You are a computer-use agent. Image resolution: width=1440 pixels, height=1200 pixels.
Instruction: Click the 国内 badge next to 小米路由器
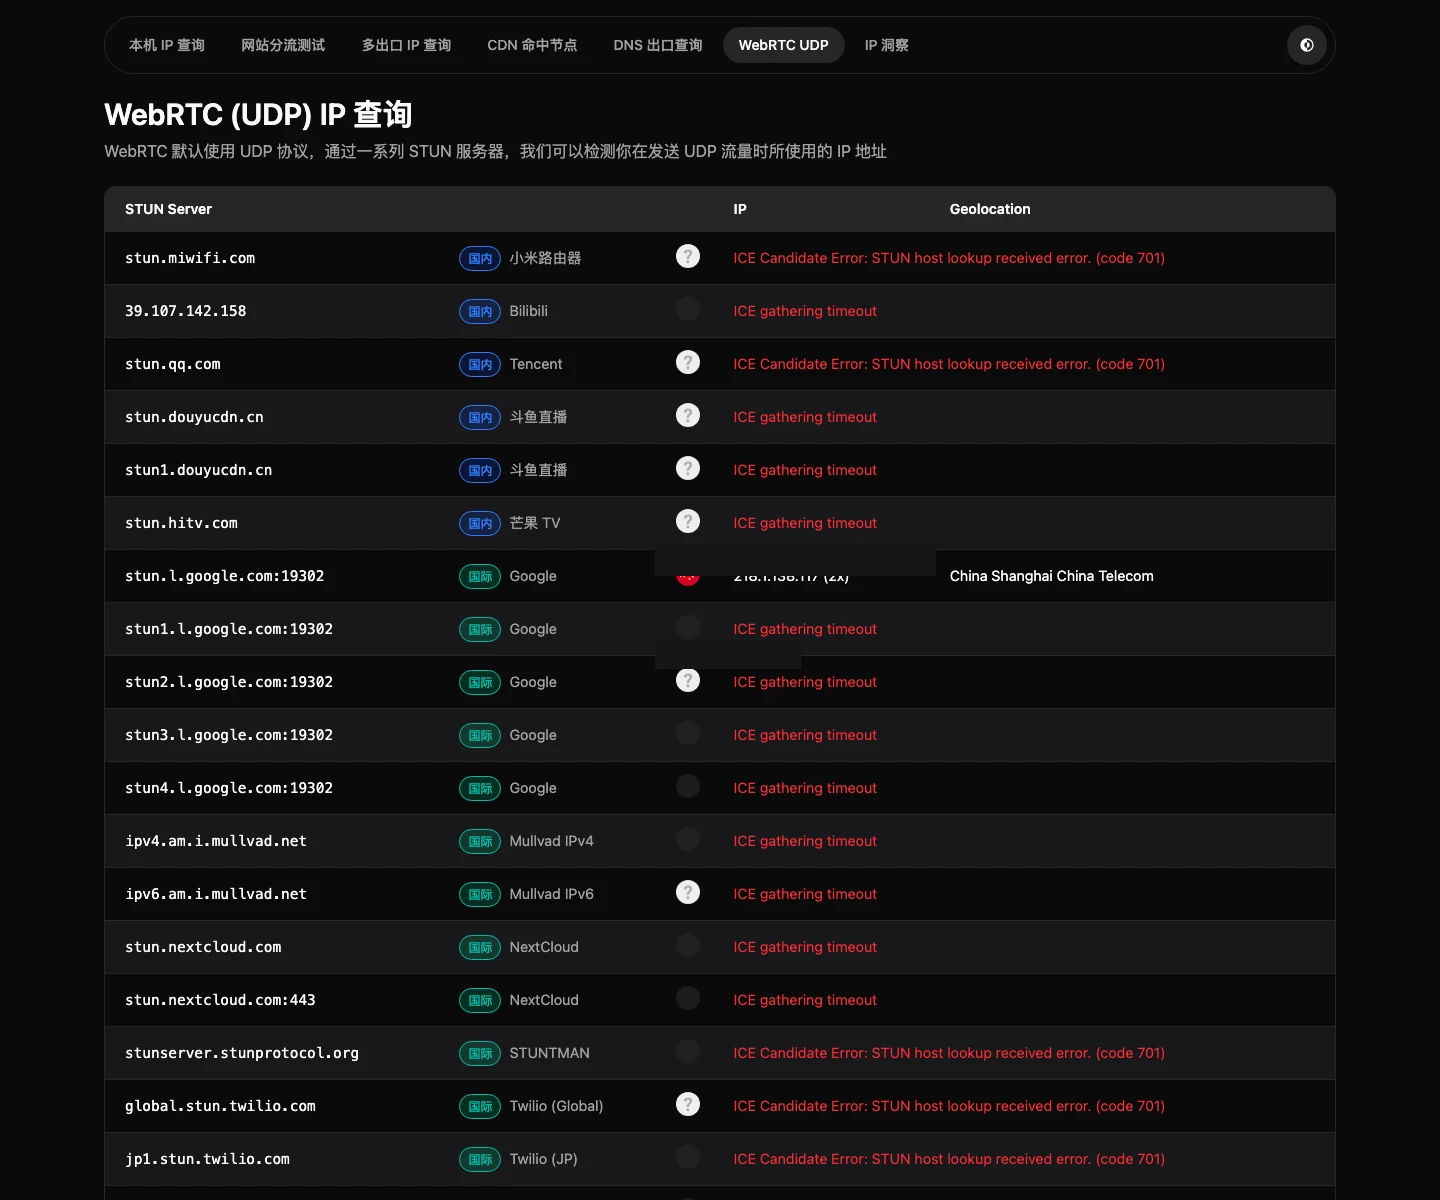(x=480, y=258)
